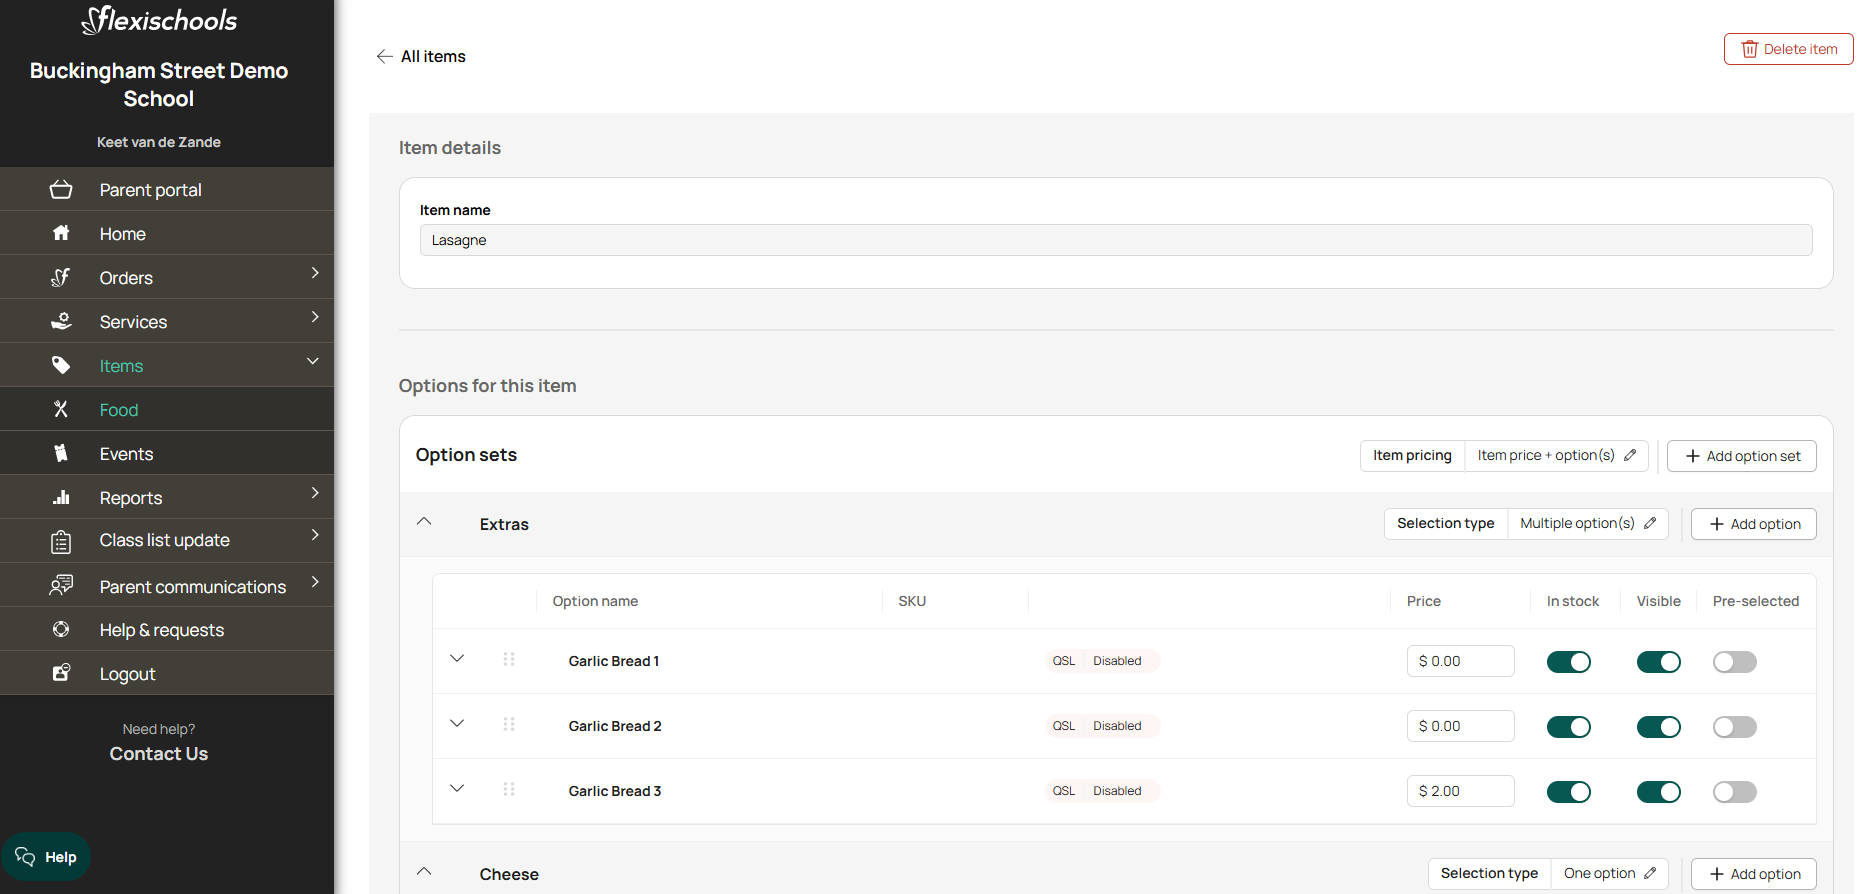Click the Delete item button
The image size is (1860, 894).
point(1788,49)
